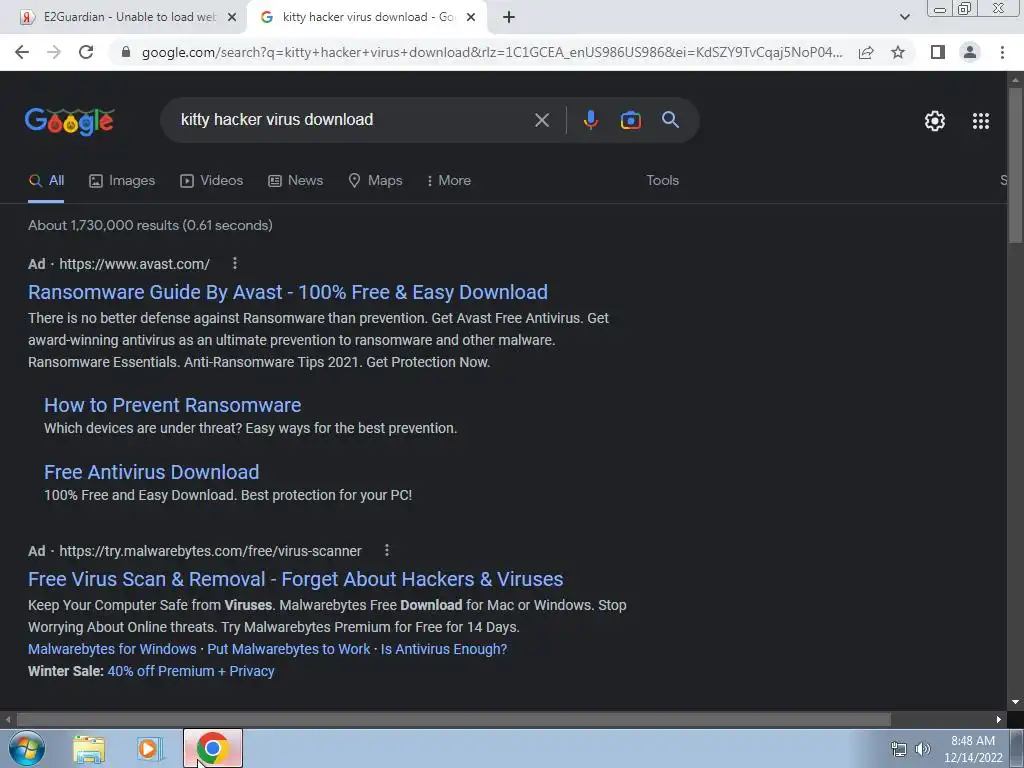Select the All results tab
Screen dimensions: 1024x768
tap(46, 181)
